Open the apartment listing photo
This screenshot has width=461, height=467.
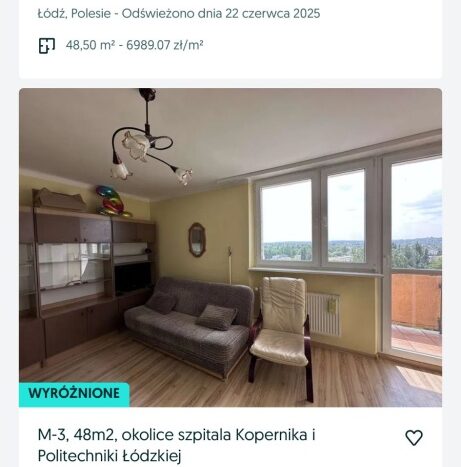coord(230,247)
